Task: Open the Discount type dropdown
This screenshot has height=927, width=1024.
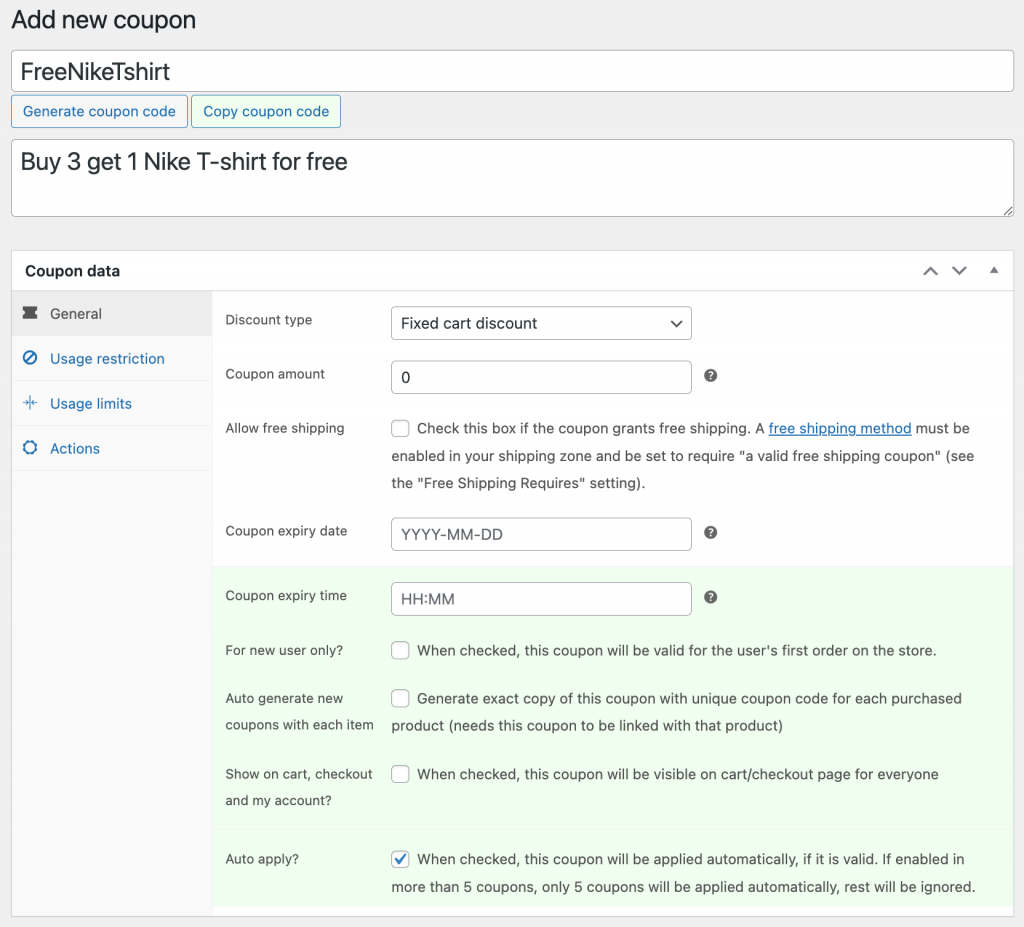Action: coord(540,323)
